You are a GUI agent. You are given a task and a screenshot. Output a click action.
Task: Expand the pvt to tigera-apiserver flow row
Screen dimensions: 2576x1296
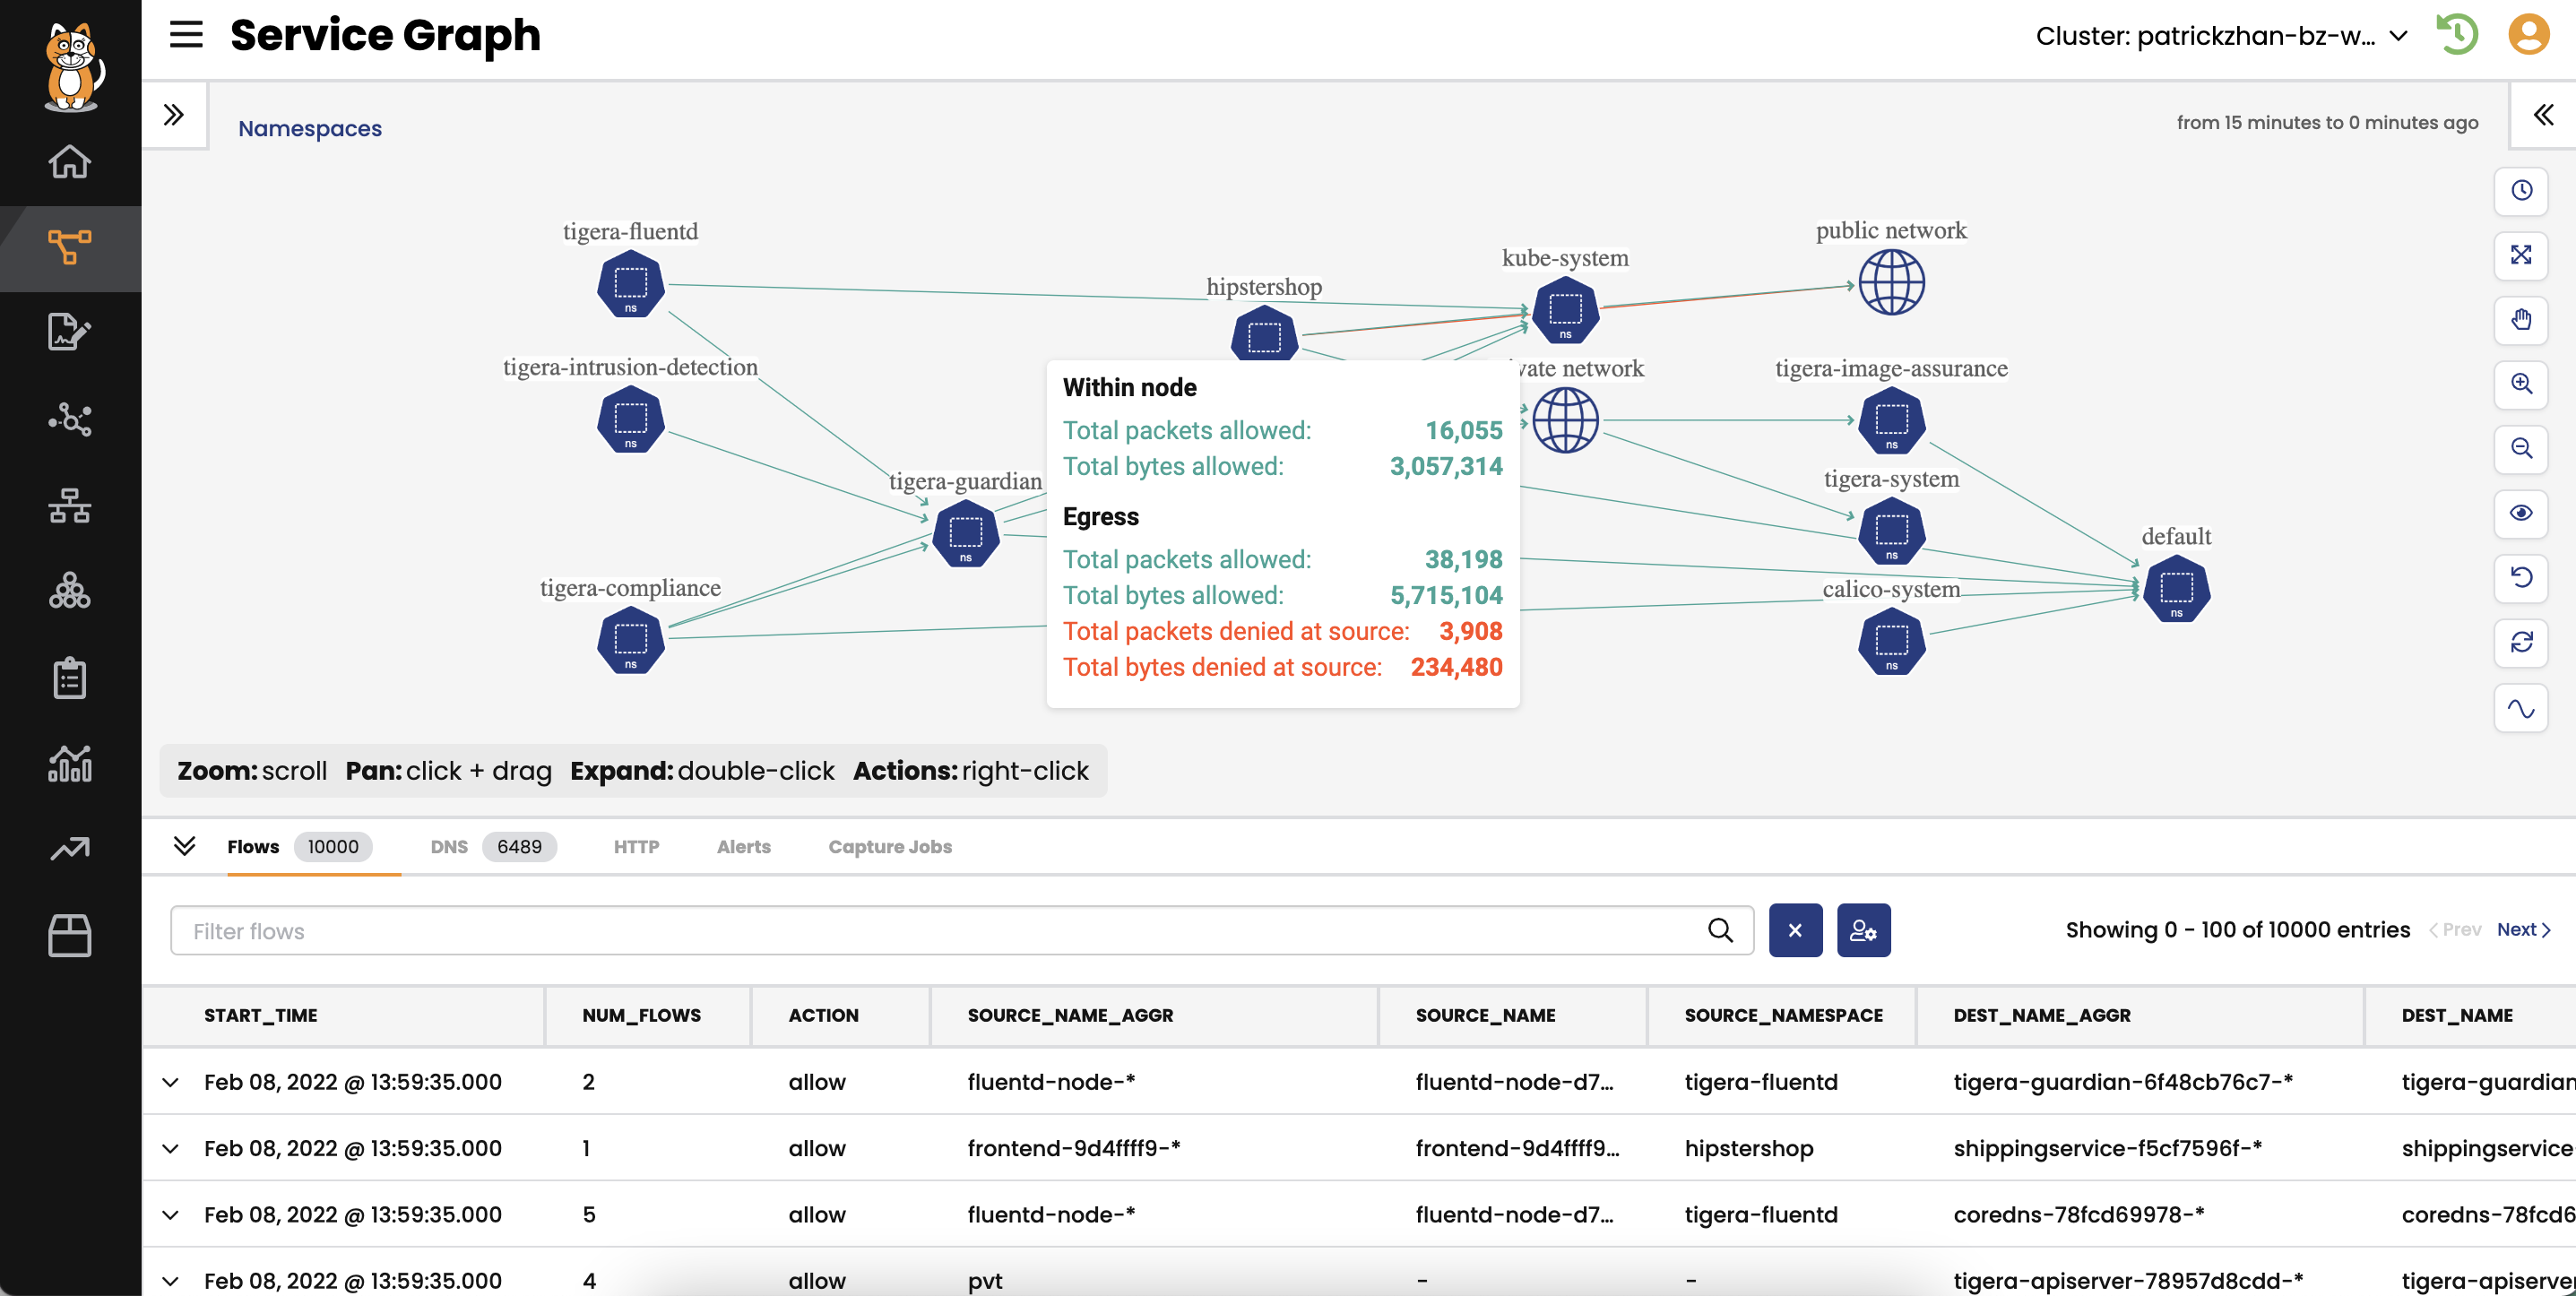click(x=170, y=1280)
